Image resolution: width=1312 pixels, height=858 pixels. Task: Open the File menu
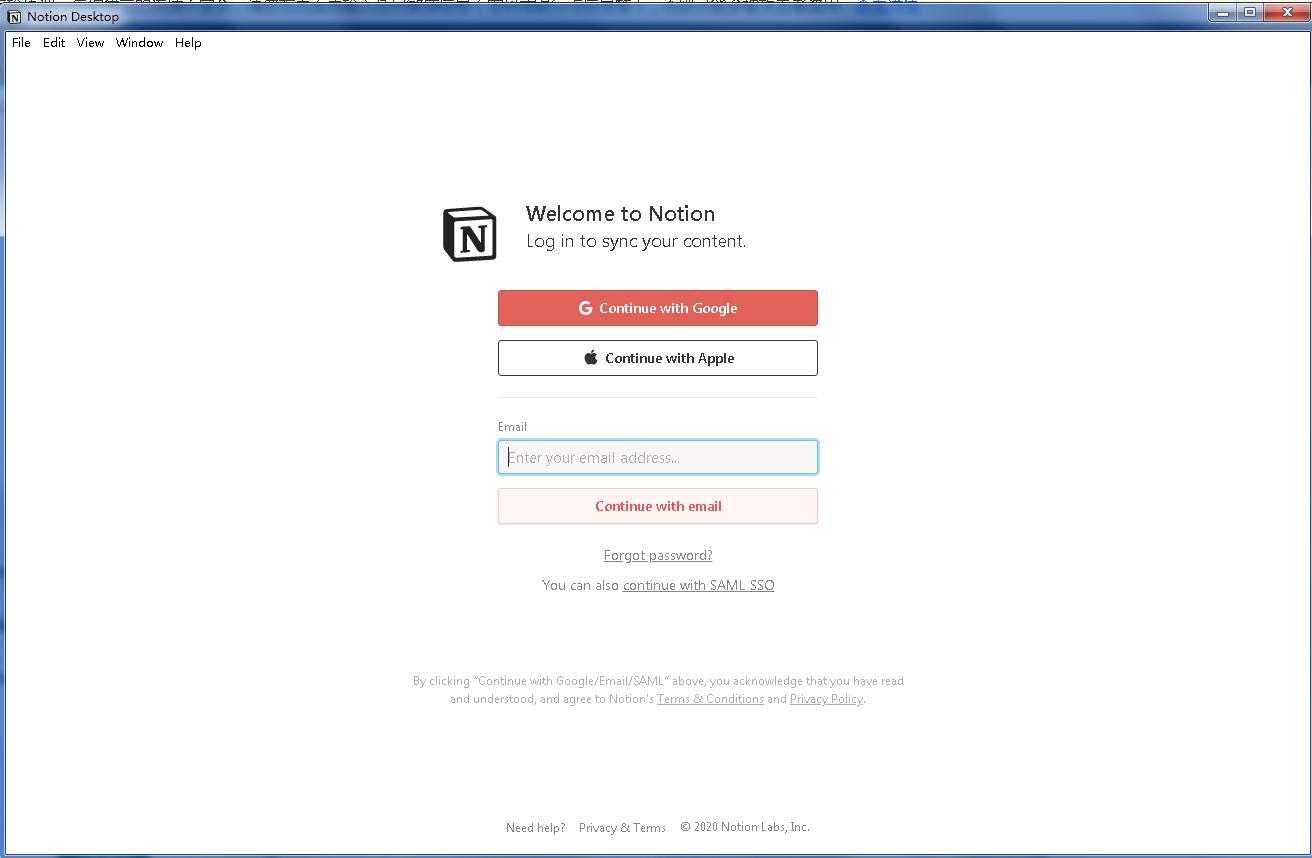(x=21, y=42)
